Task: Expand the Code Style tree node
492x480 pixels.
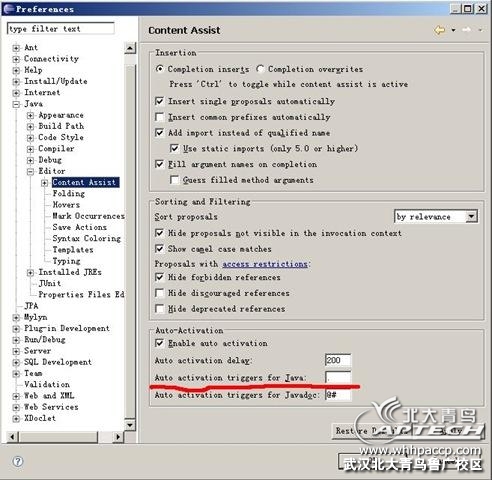Action: click(x=30, y=138)
